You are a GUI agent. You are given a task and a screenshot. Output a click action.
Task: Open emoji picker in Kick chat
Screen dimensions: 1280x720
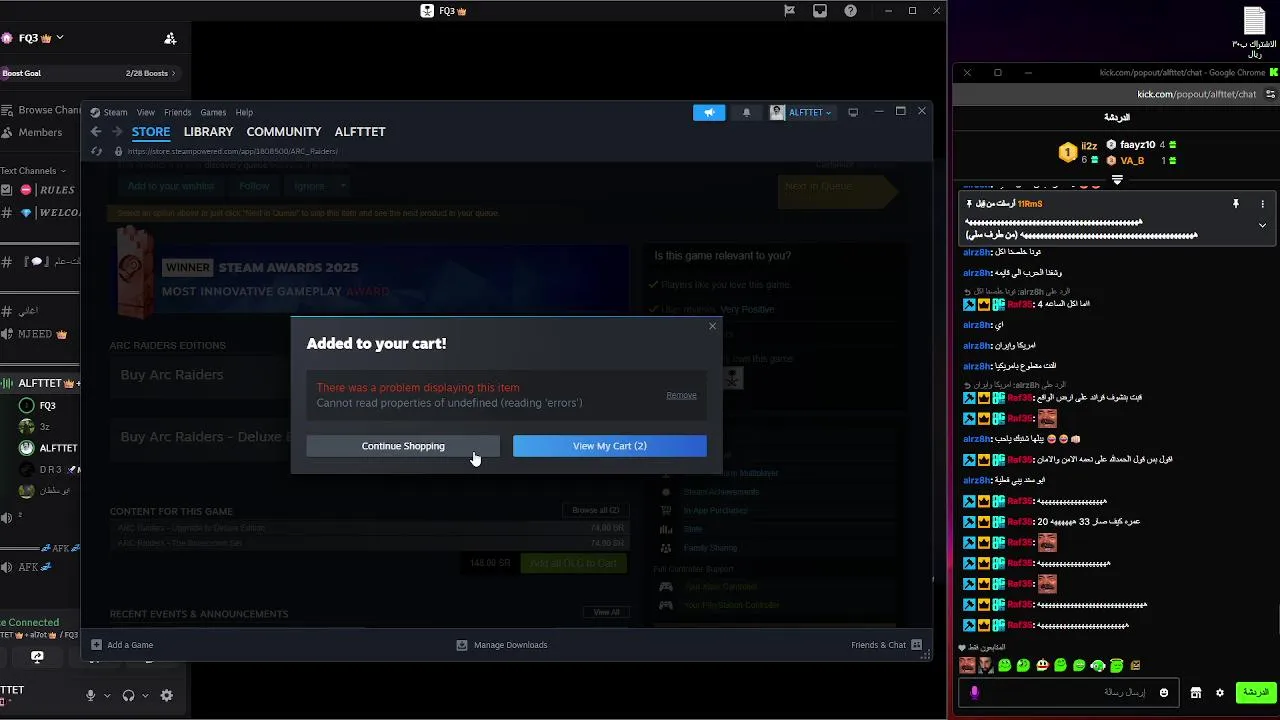click(x=1164, y=692)
